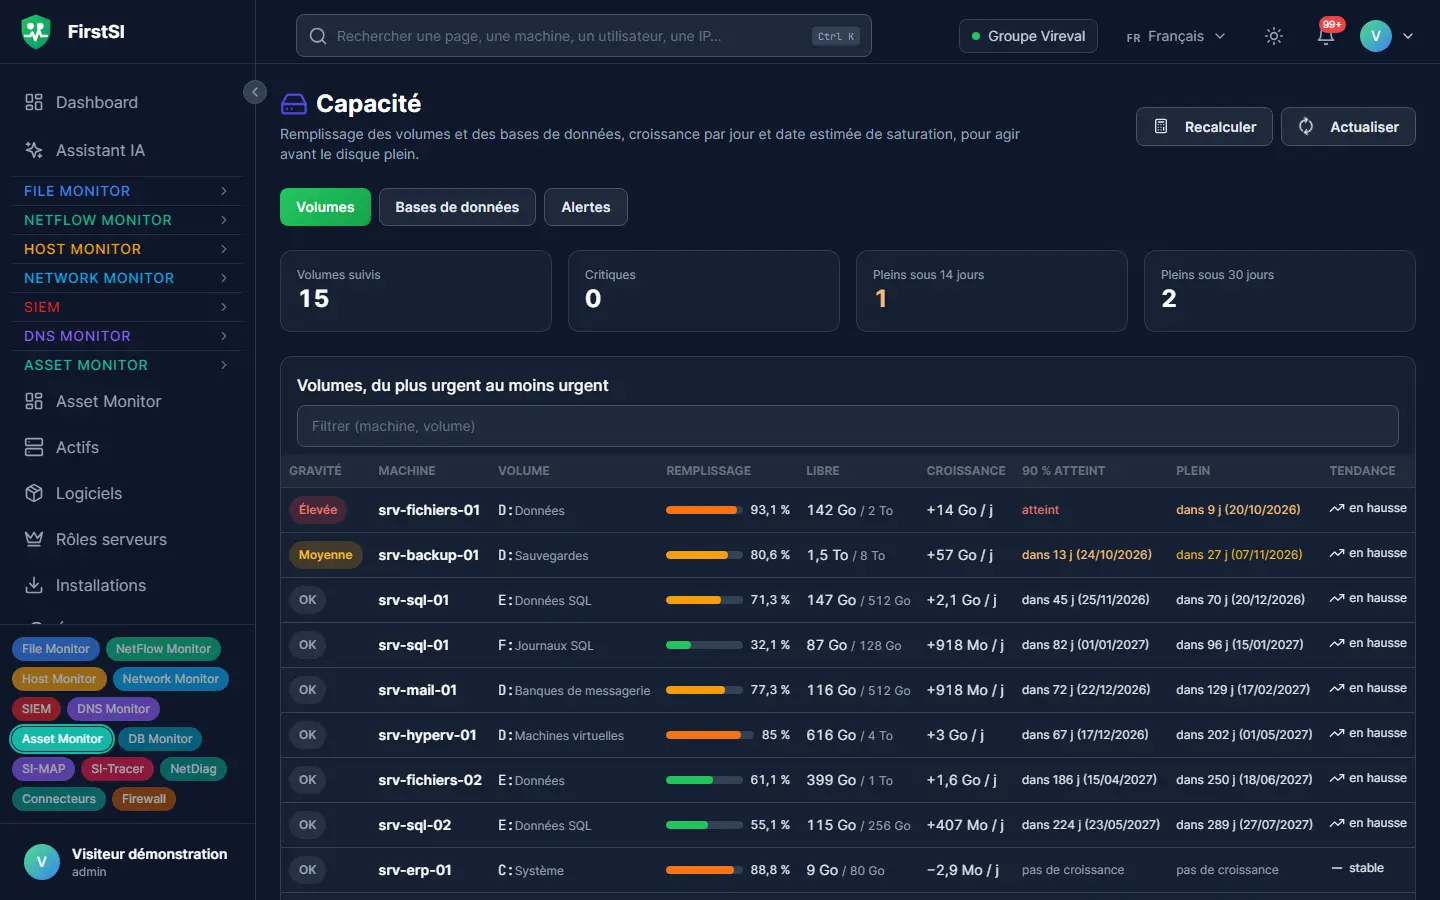The height and width of the screenshot is (900, 1440).
Task: Click the Capacité disk icon beside the title
Action: [x=294, y=104]
